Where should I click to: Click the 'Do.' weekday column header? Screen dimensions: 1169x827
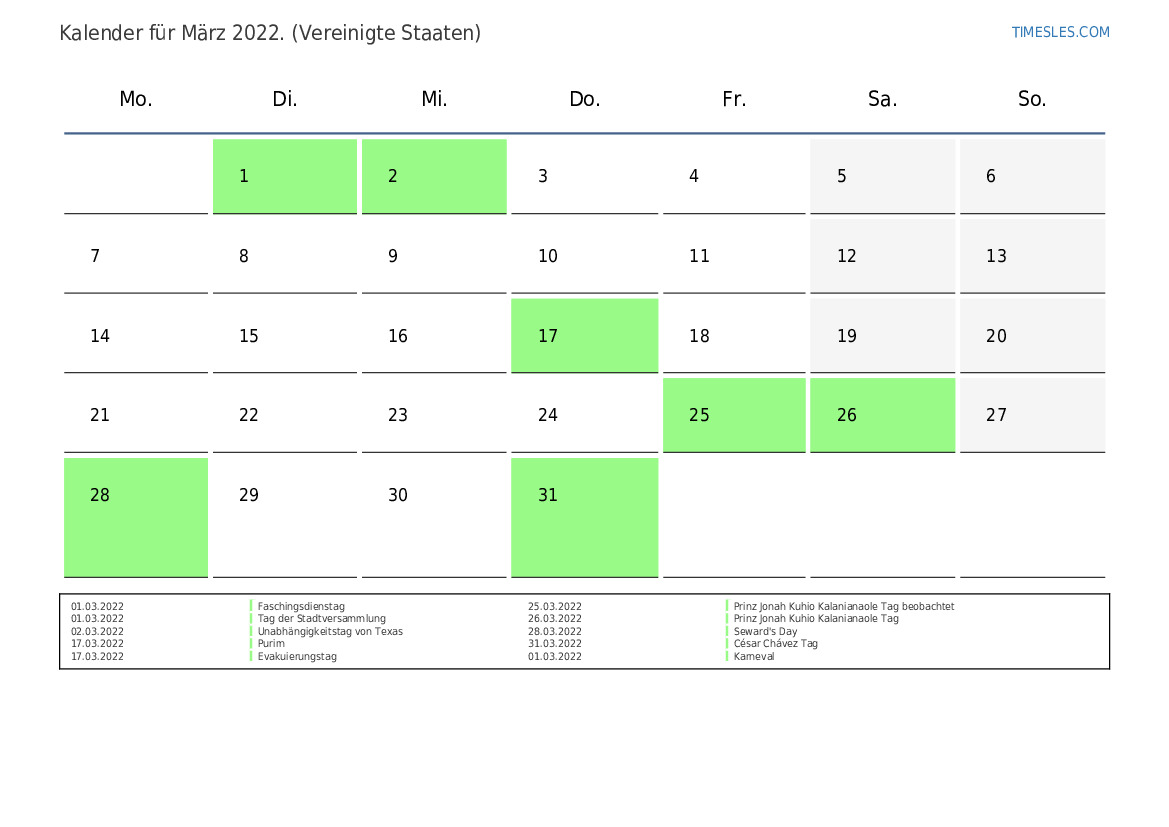(584, 99)
